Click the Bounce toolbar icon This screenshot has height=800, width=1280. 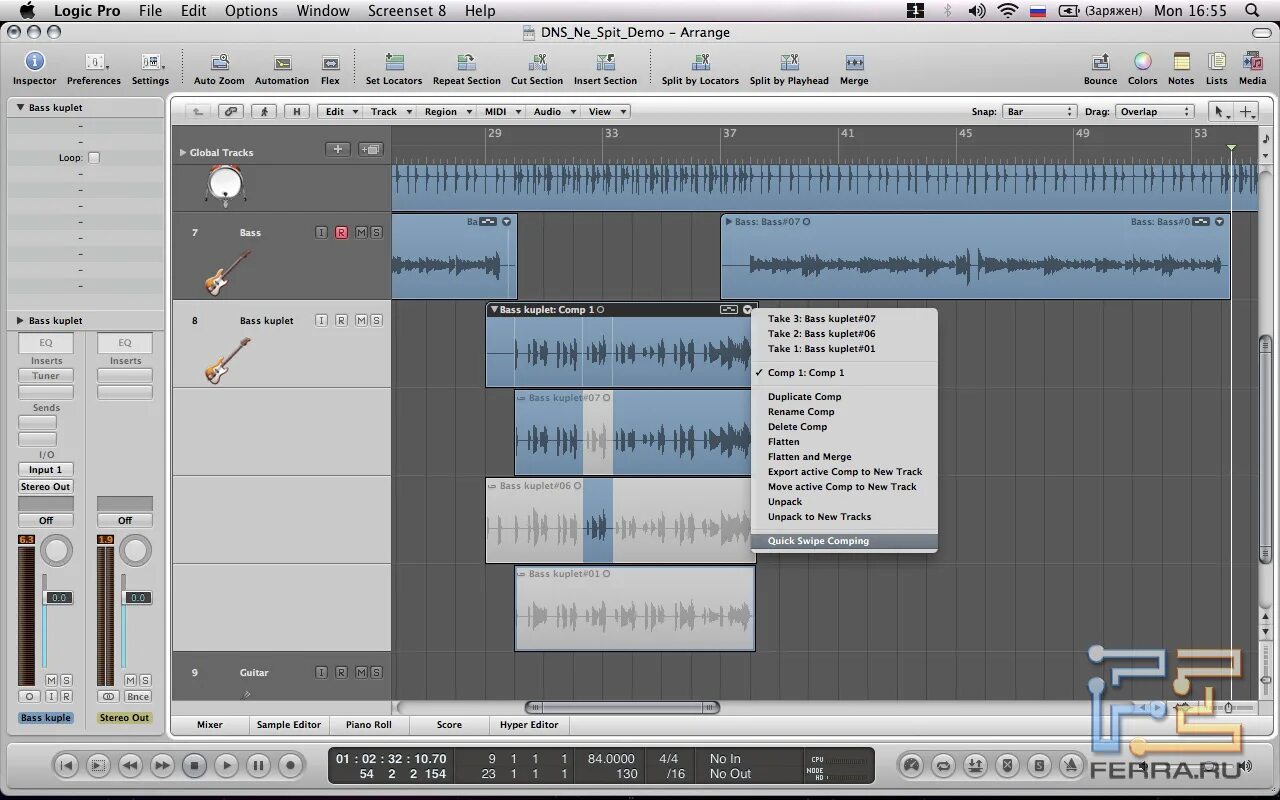coord(1100,63)
